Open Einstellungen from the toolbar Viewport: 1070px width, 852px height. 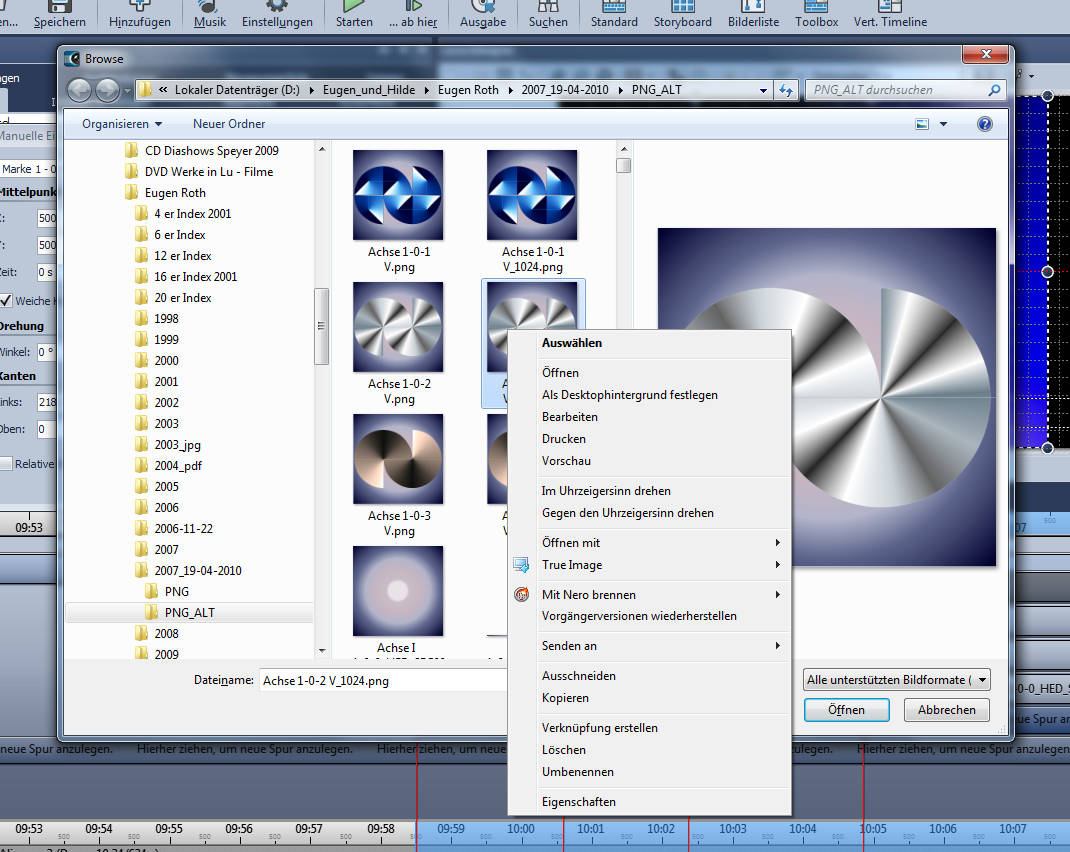(x=276, y=14)
